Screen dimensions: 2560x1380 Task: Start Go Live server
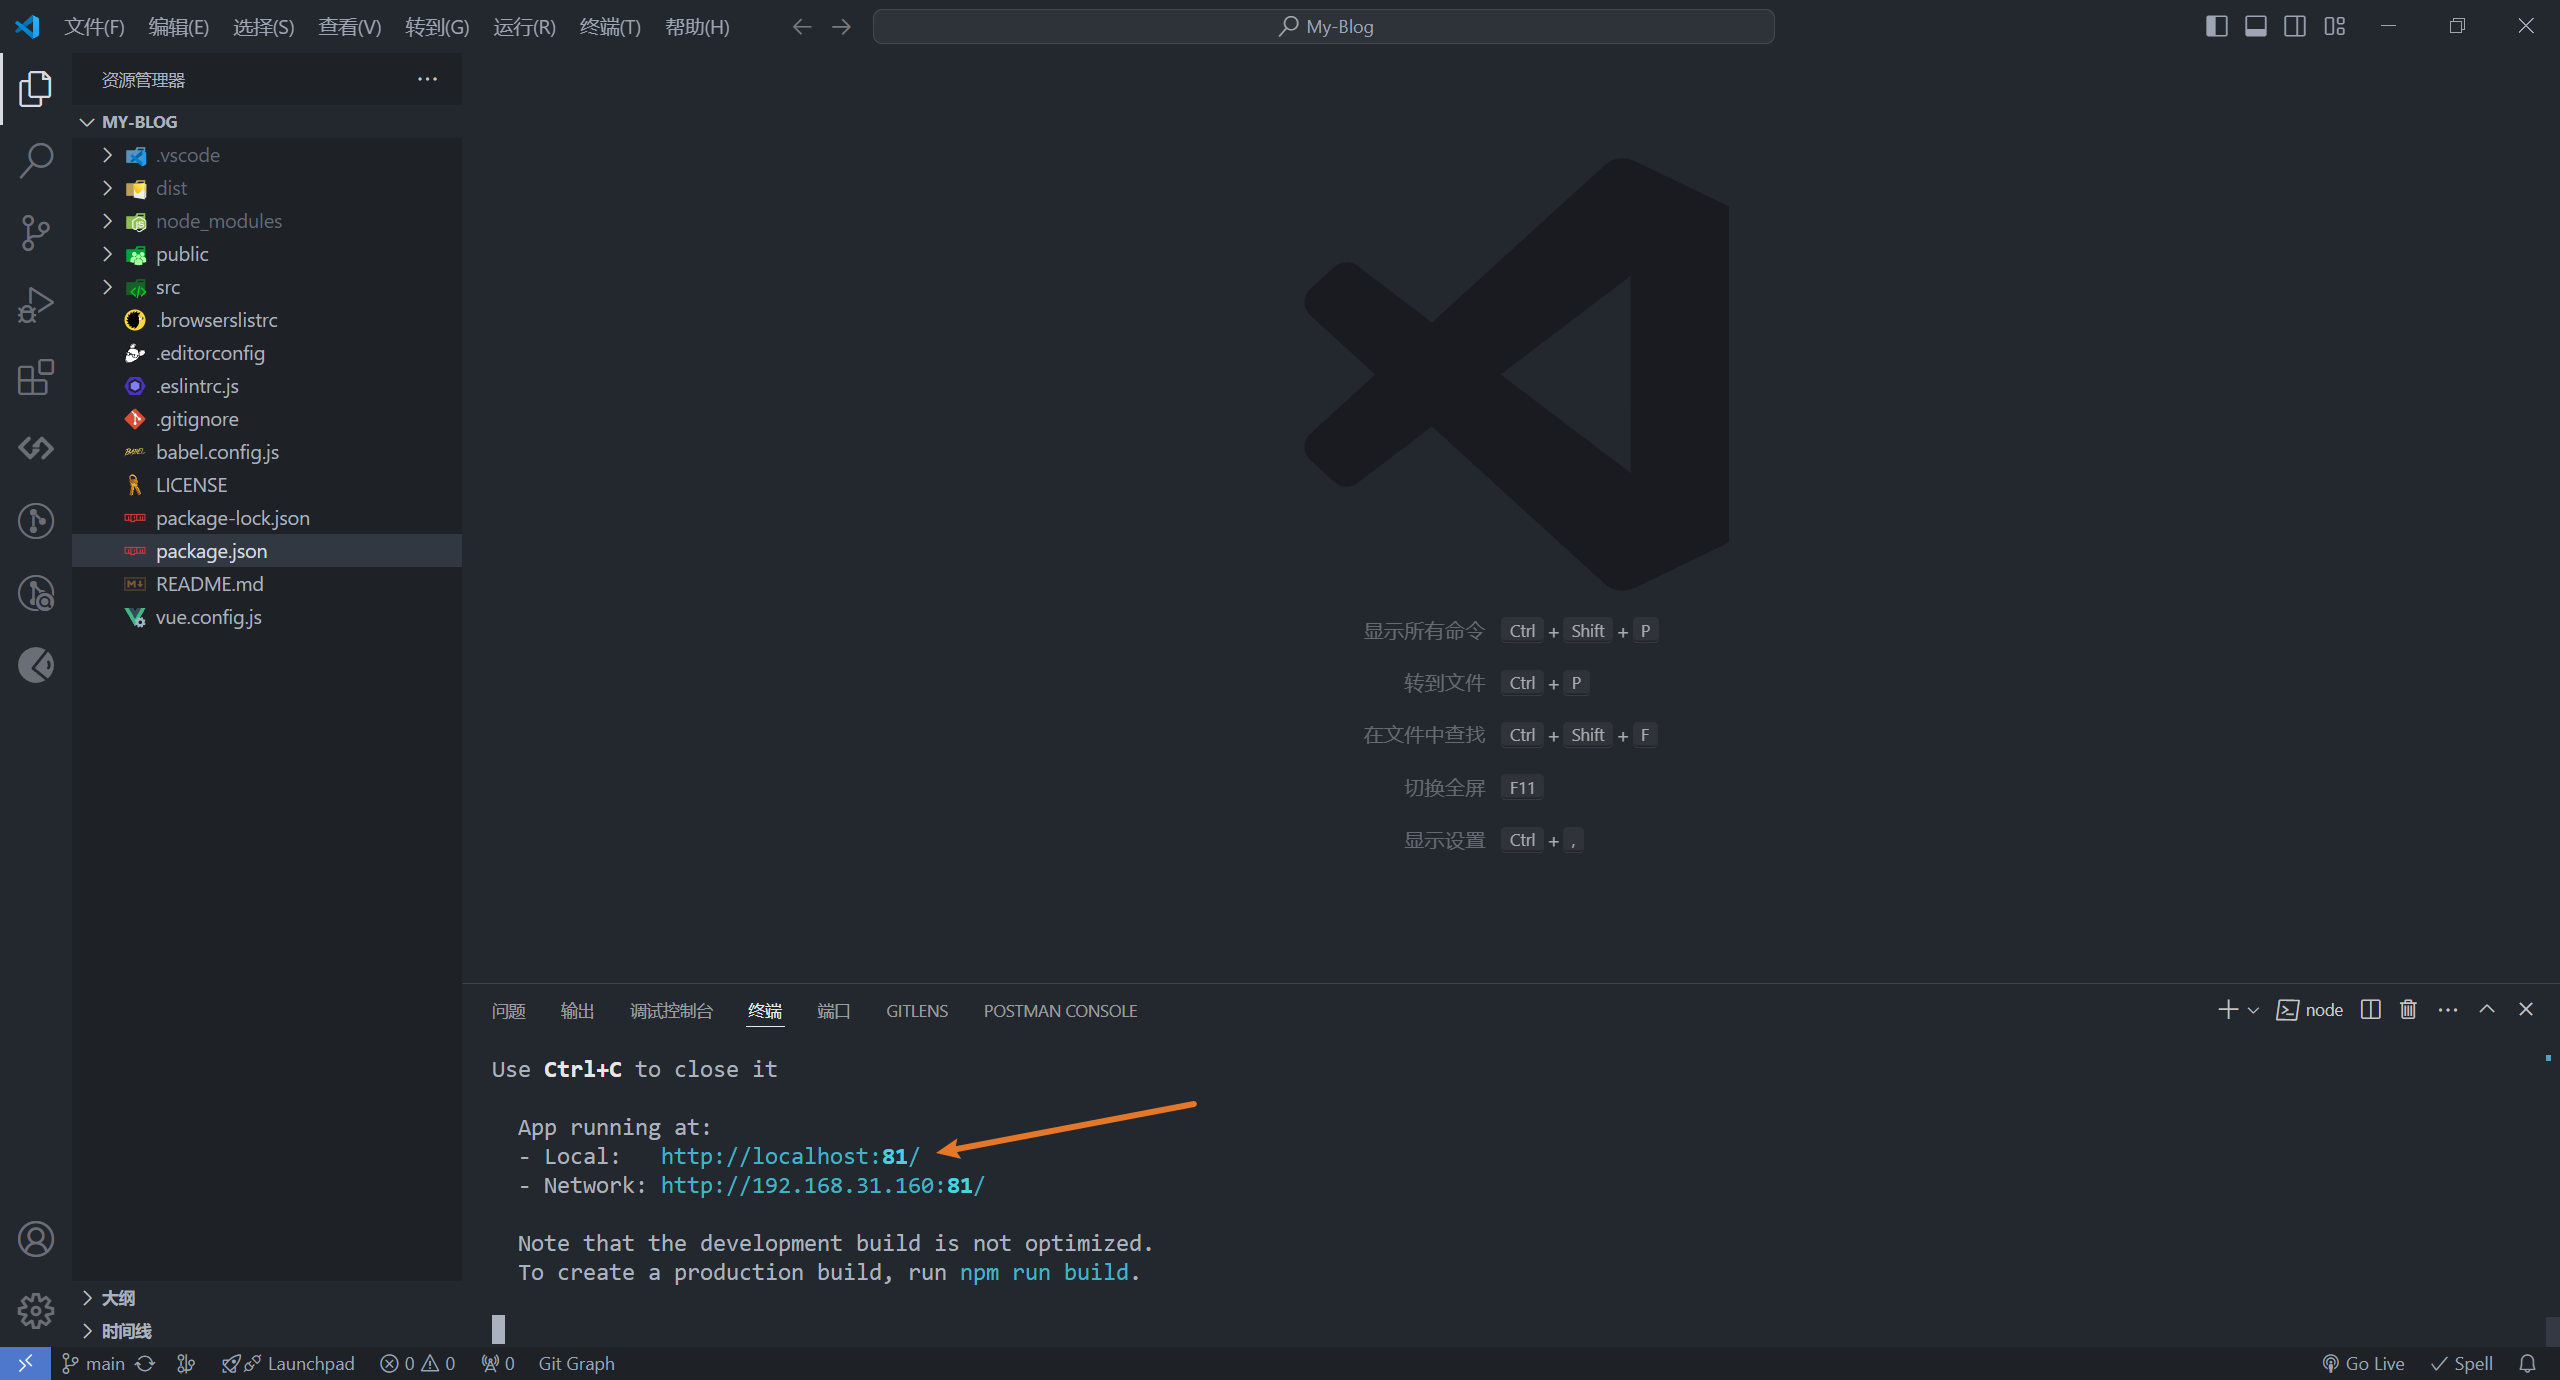2363,1363
